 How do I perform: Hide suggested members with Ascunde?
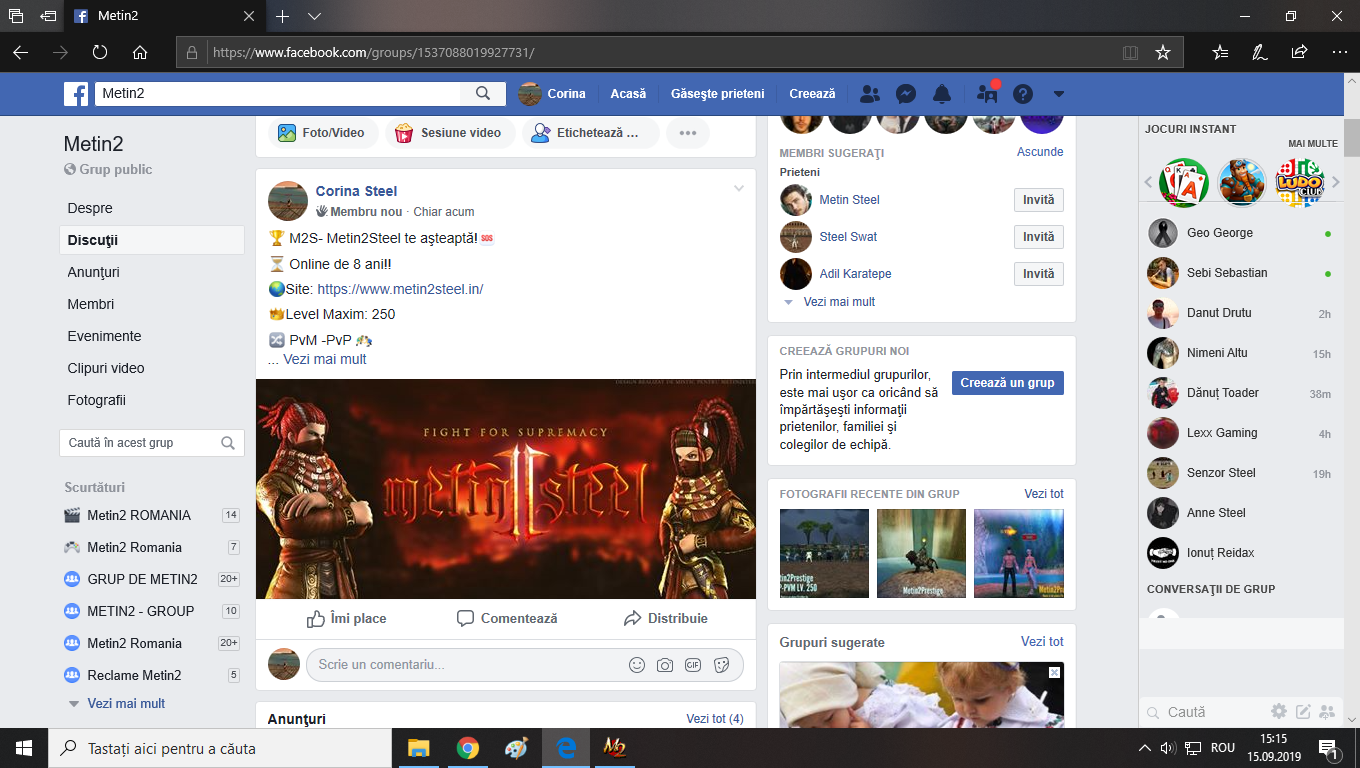tap(1040, 152)
